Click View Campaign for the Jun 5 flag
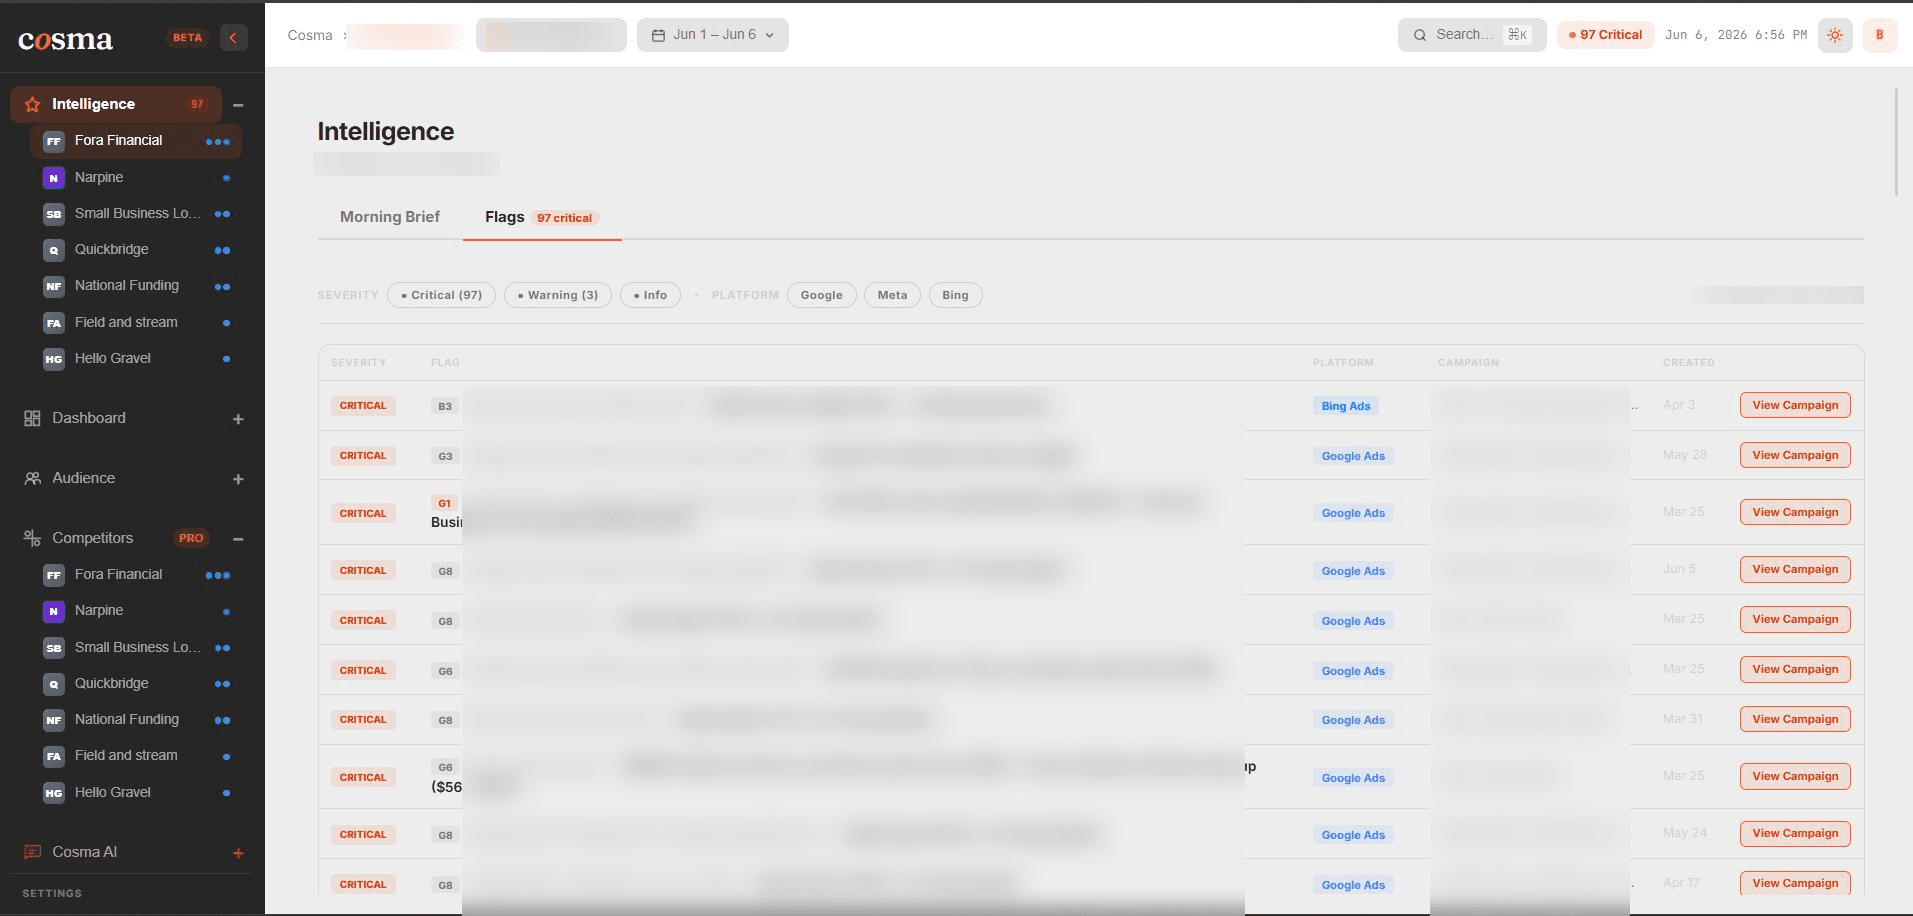 1795,569
